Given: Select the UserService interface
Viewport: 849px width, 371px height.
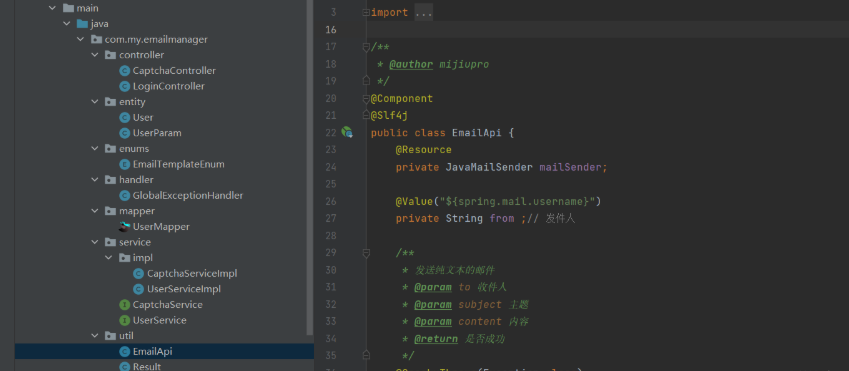Looking at the screenshot, I should tap(159, 320).
